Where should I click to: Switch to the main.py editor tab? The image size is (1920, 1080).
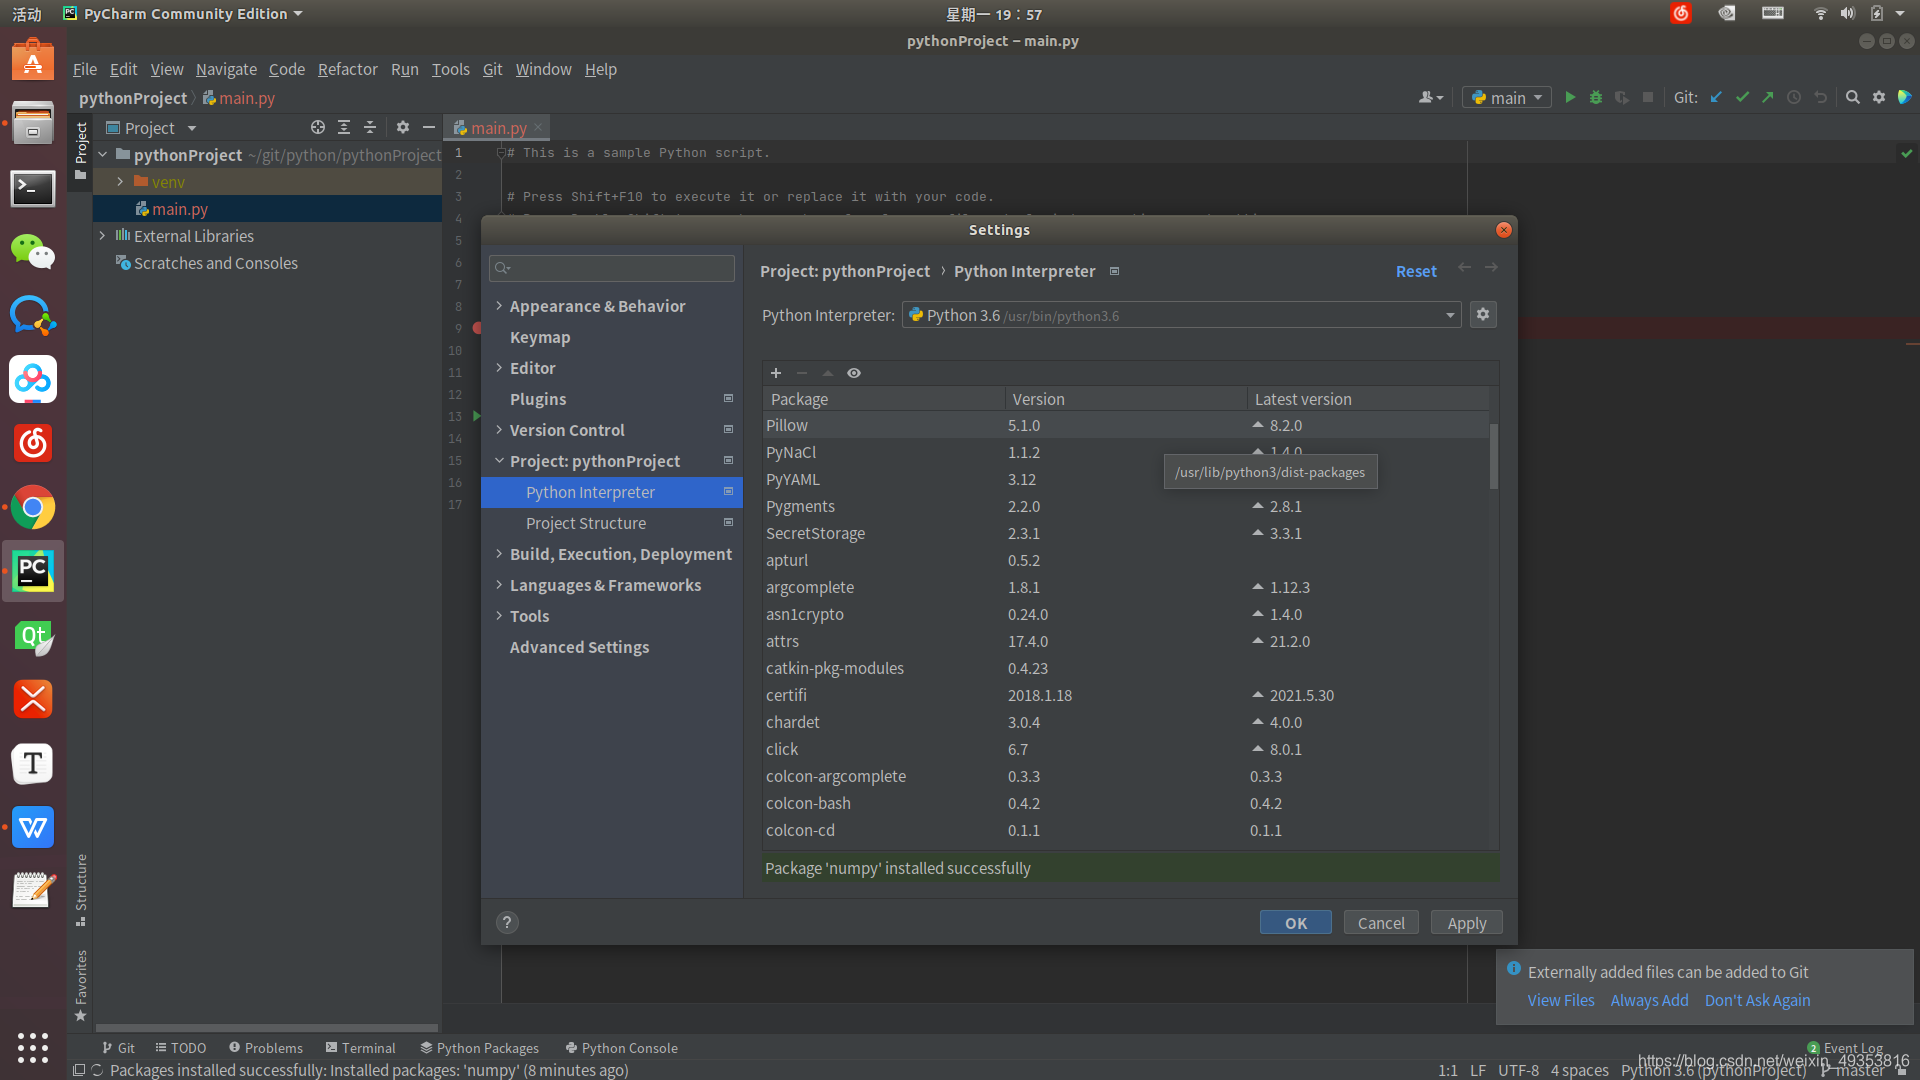[497, 127]
